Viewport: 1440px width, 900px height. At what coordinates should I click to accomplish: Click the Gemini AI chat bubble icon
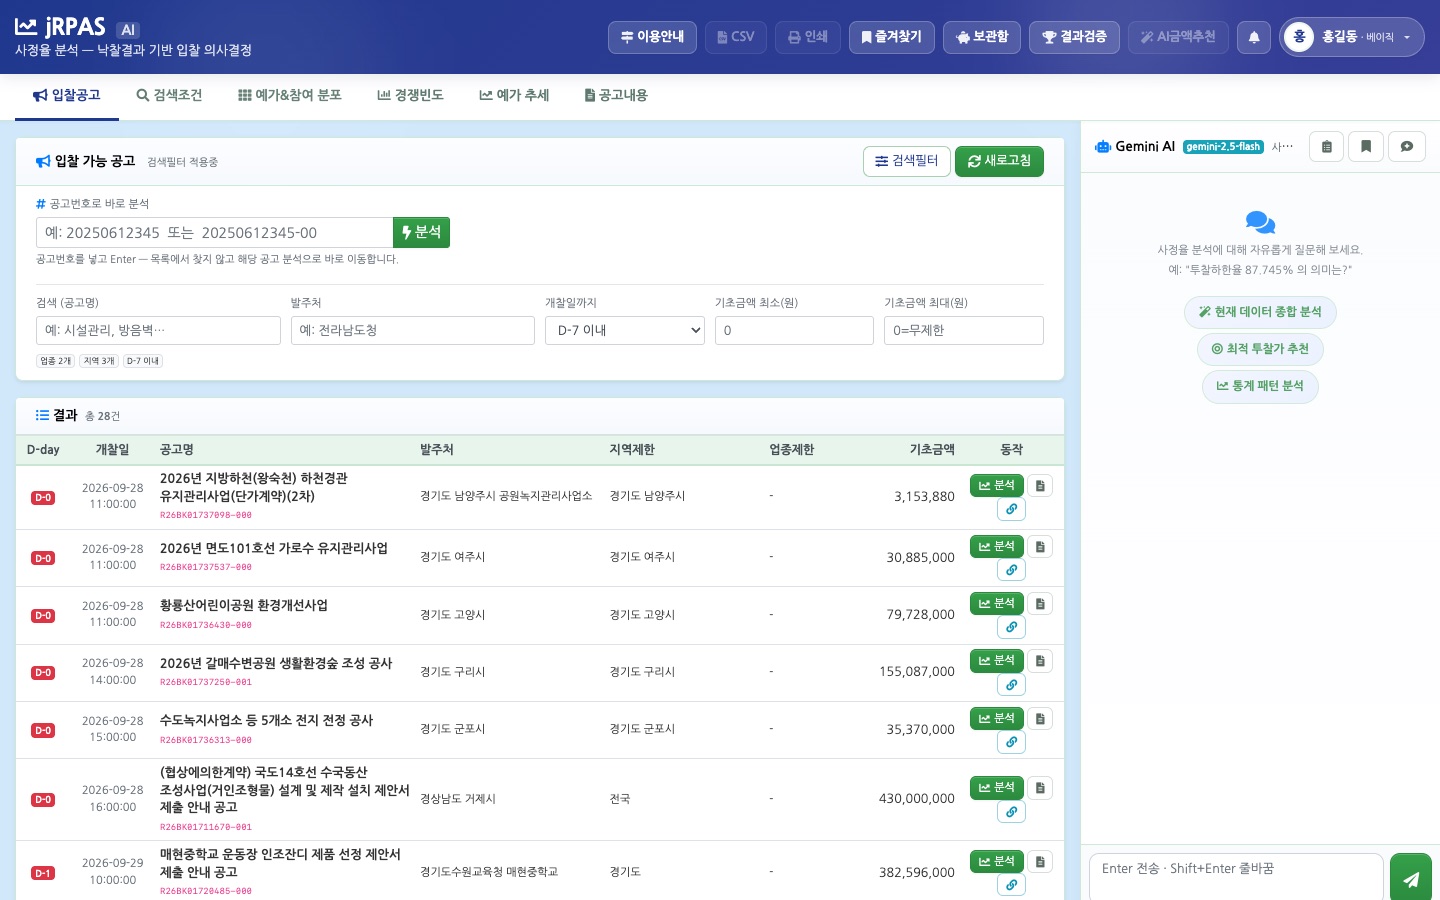(1407, 147)
